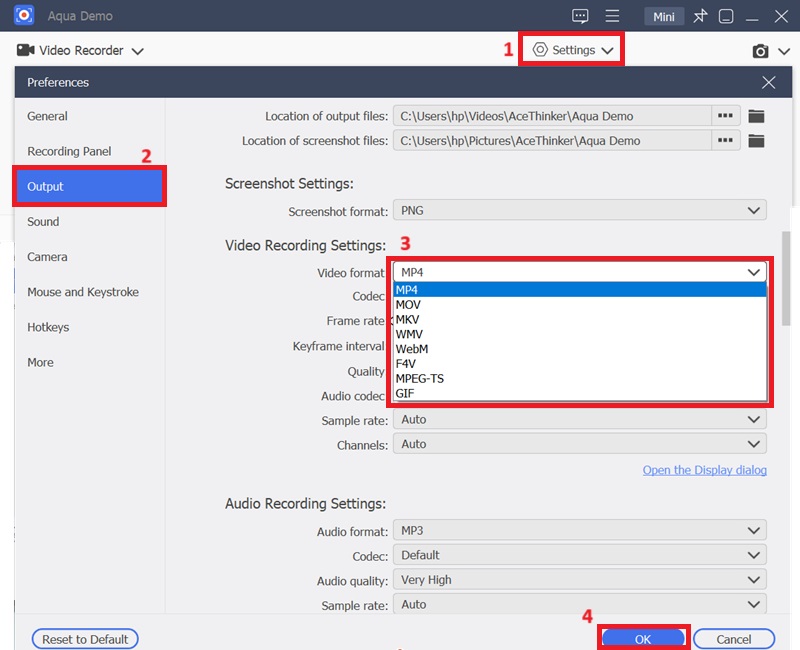Open output files folder icon
The height and width of the screenshot is (650, 800).
tap(756, 116)
